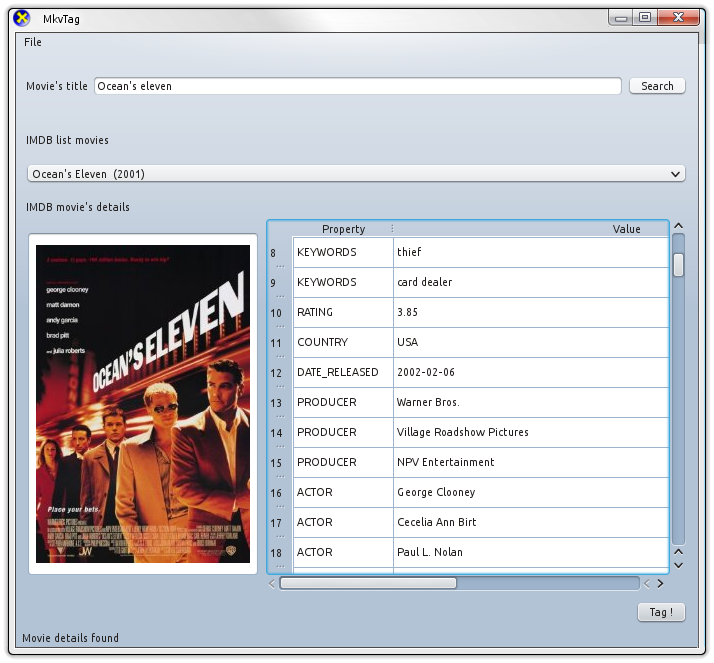Select the 'USA' value cell
The height and width of the screenshot is (663, 714).
pos(531,342)
